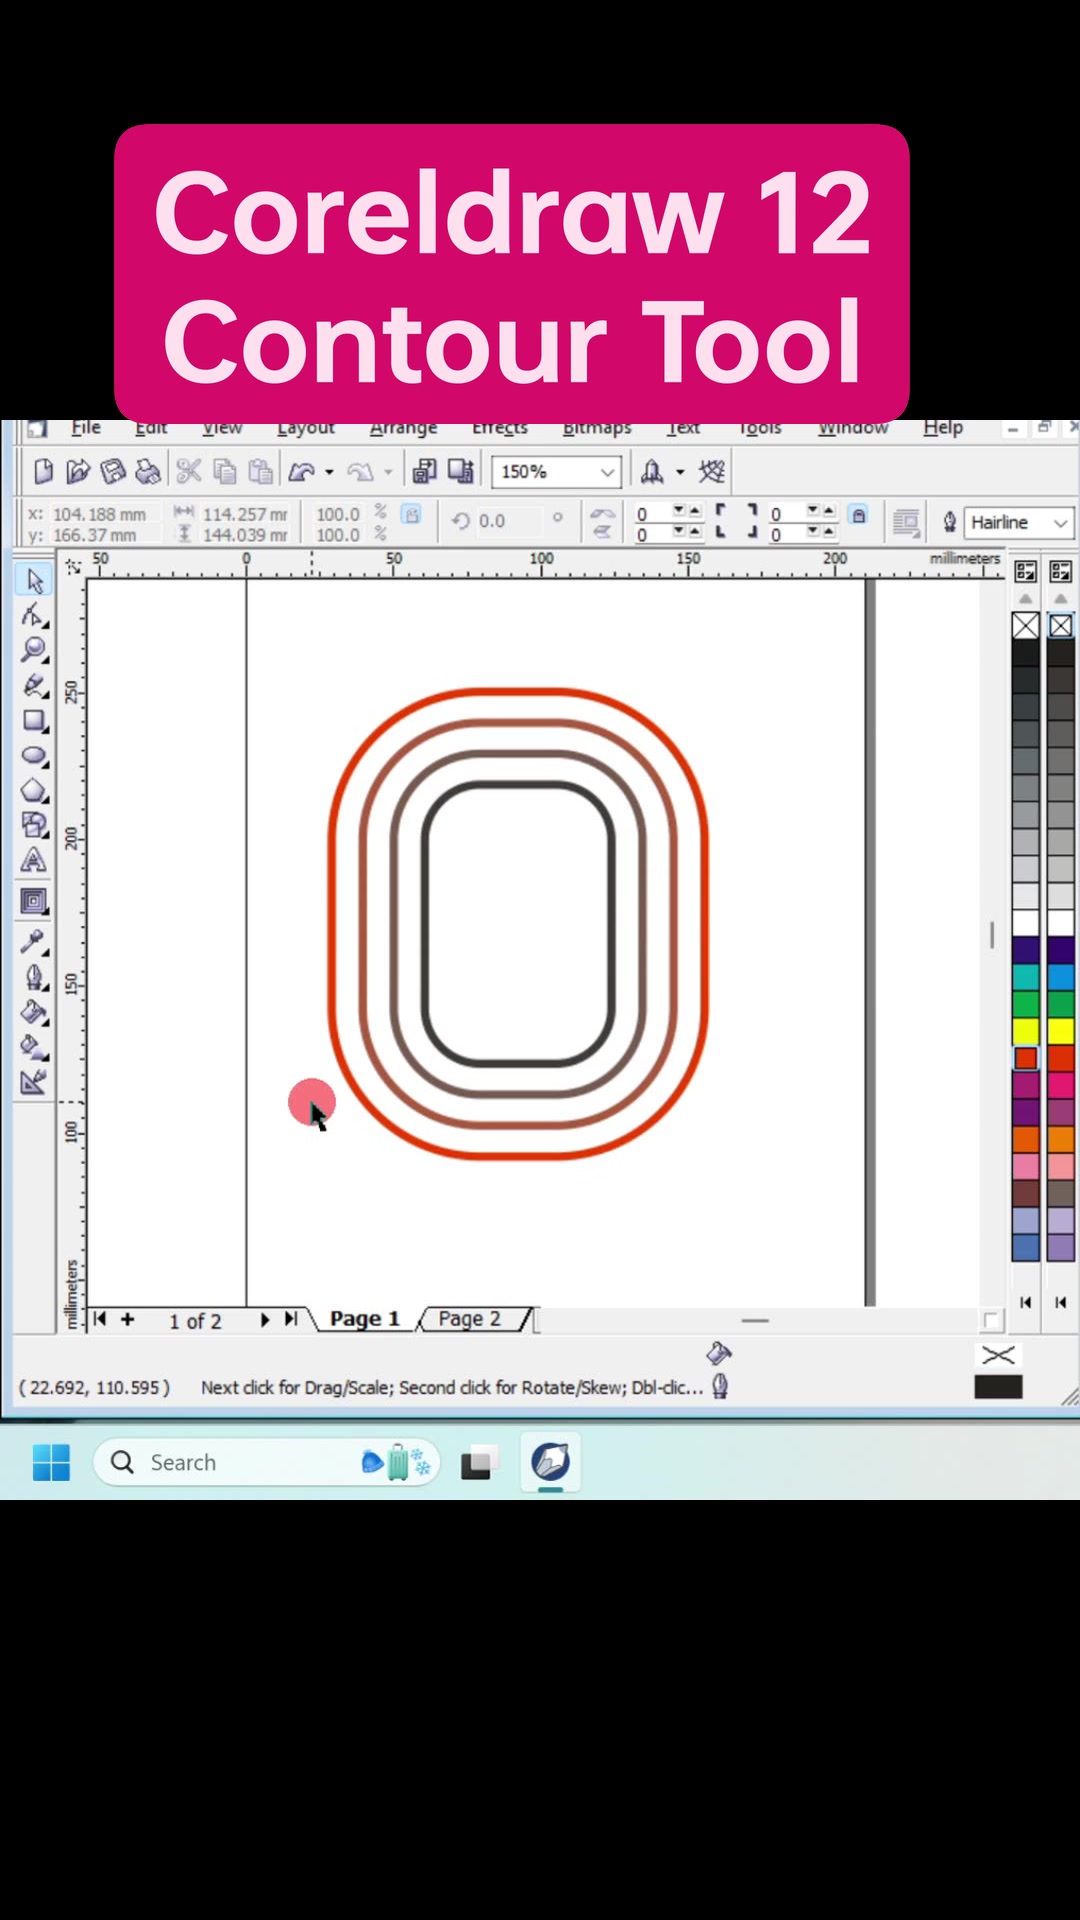Click the rotation angle field
1080x1920 pixels.
[508, 521]
